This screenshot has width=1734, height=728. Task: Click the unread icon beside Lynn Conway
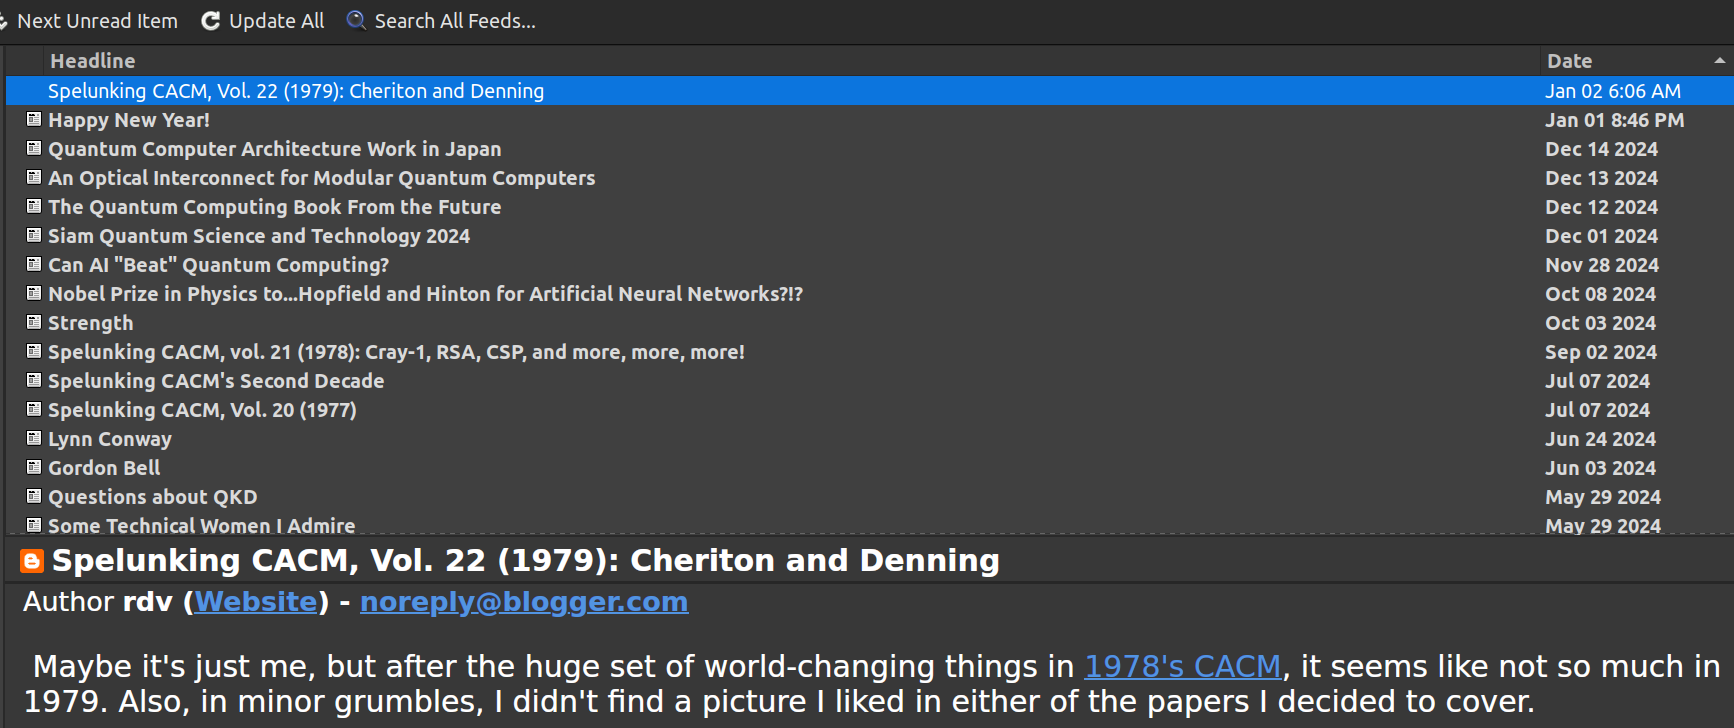pyautogui.click(x=34, y=439)
